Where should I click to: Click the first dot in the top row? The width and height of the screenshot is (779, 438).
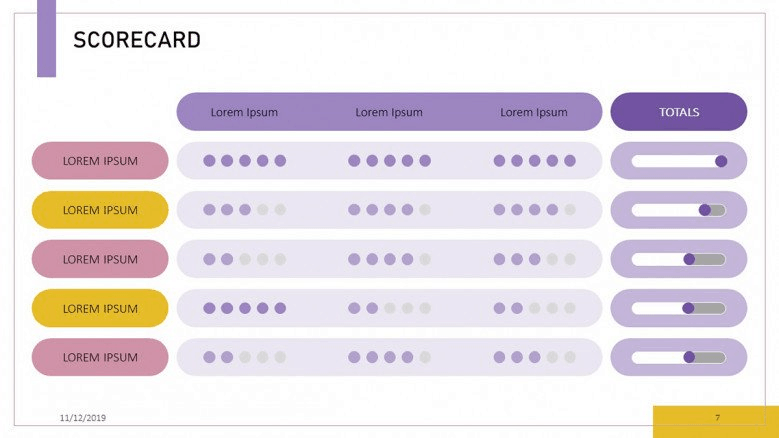click(x=209, y=161)
